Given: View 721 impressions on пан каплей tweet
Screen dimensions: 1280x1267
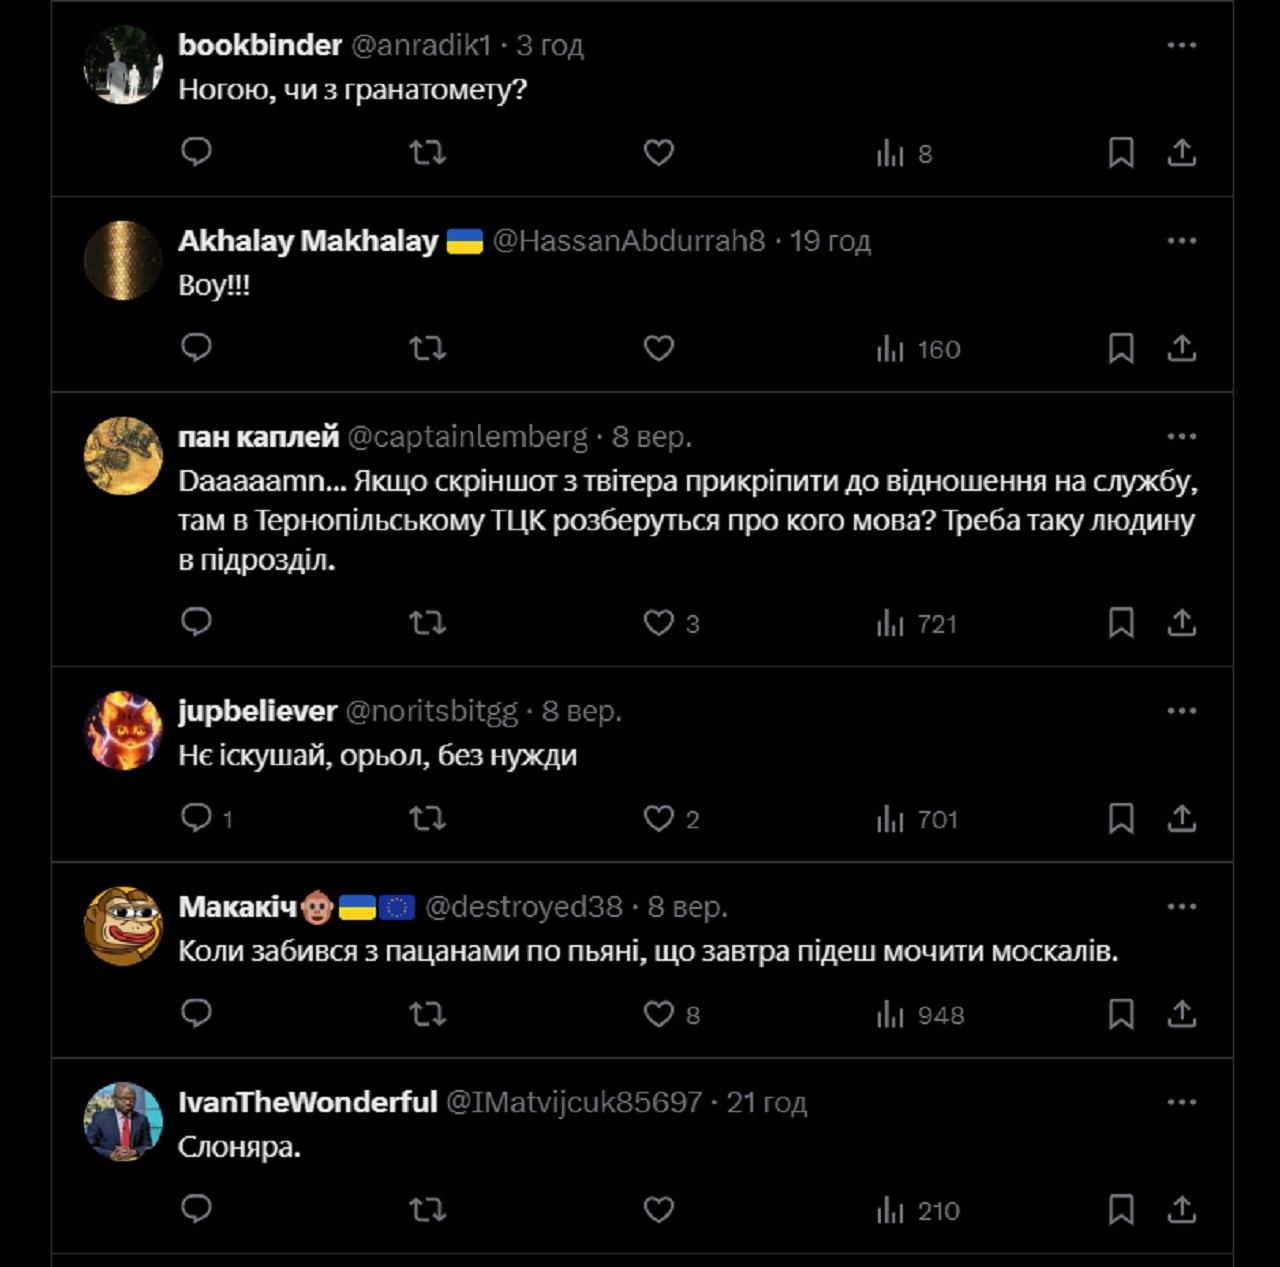Looking at the screenshot, I should [917, 623].
